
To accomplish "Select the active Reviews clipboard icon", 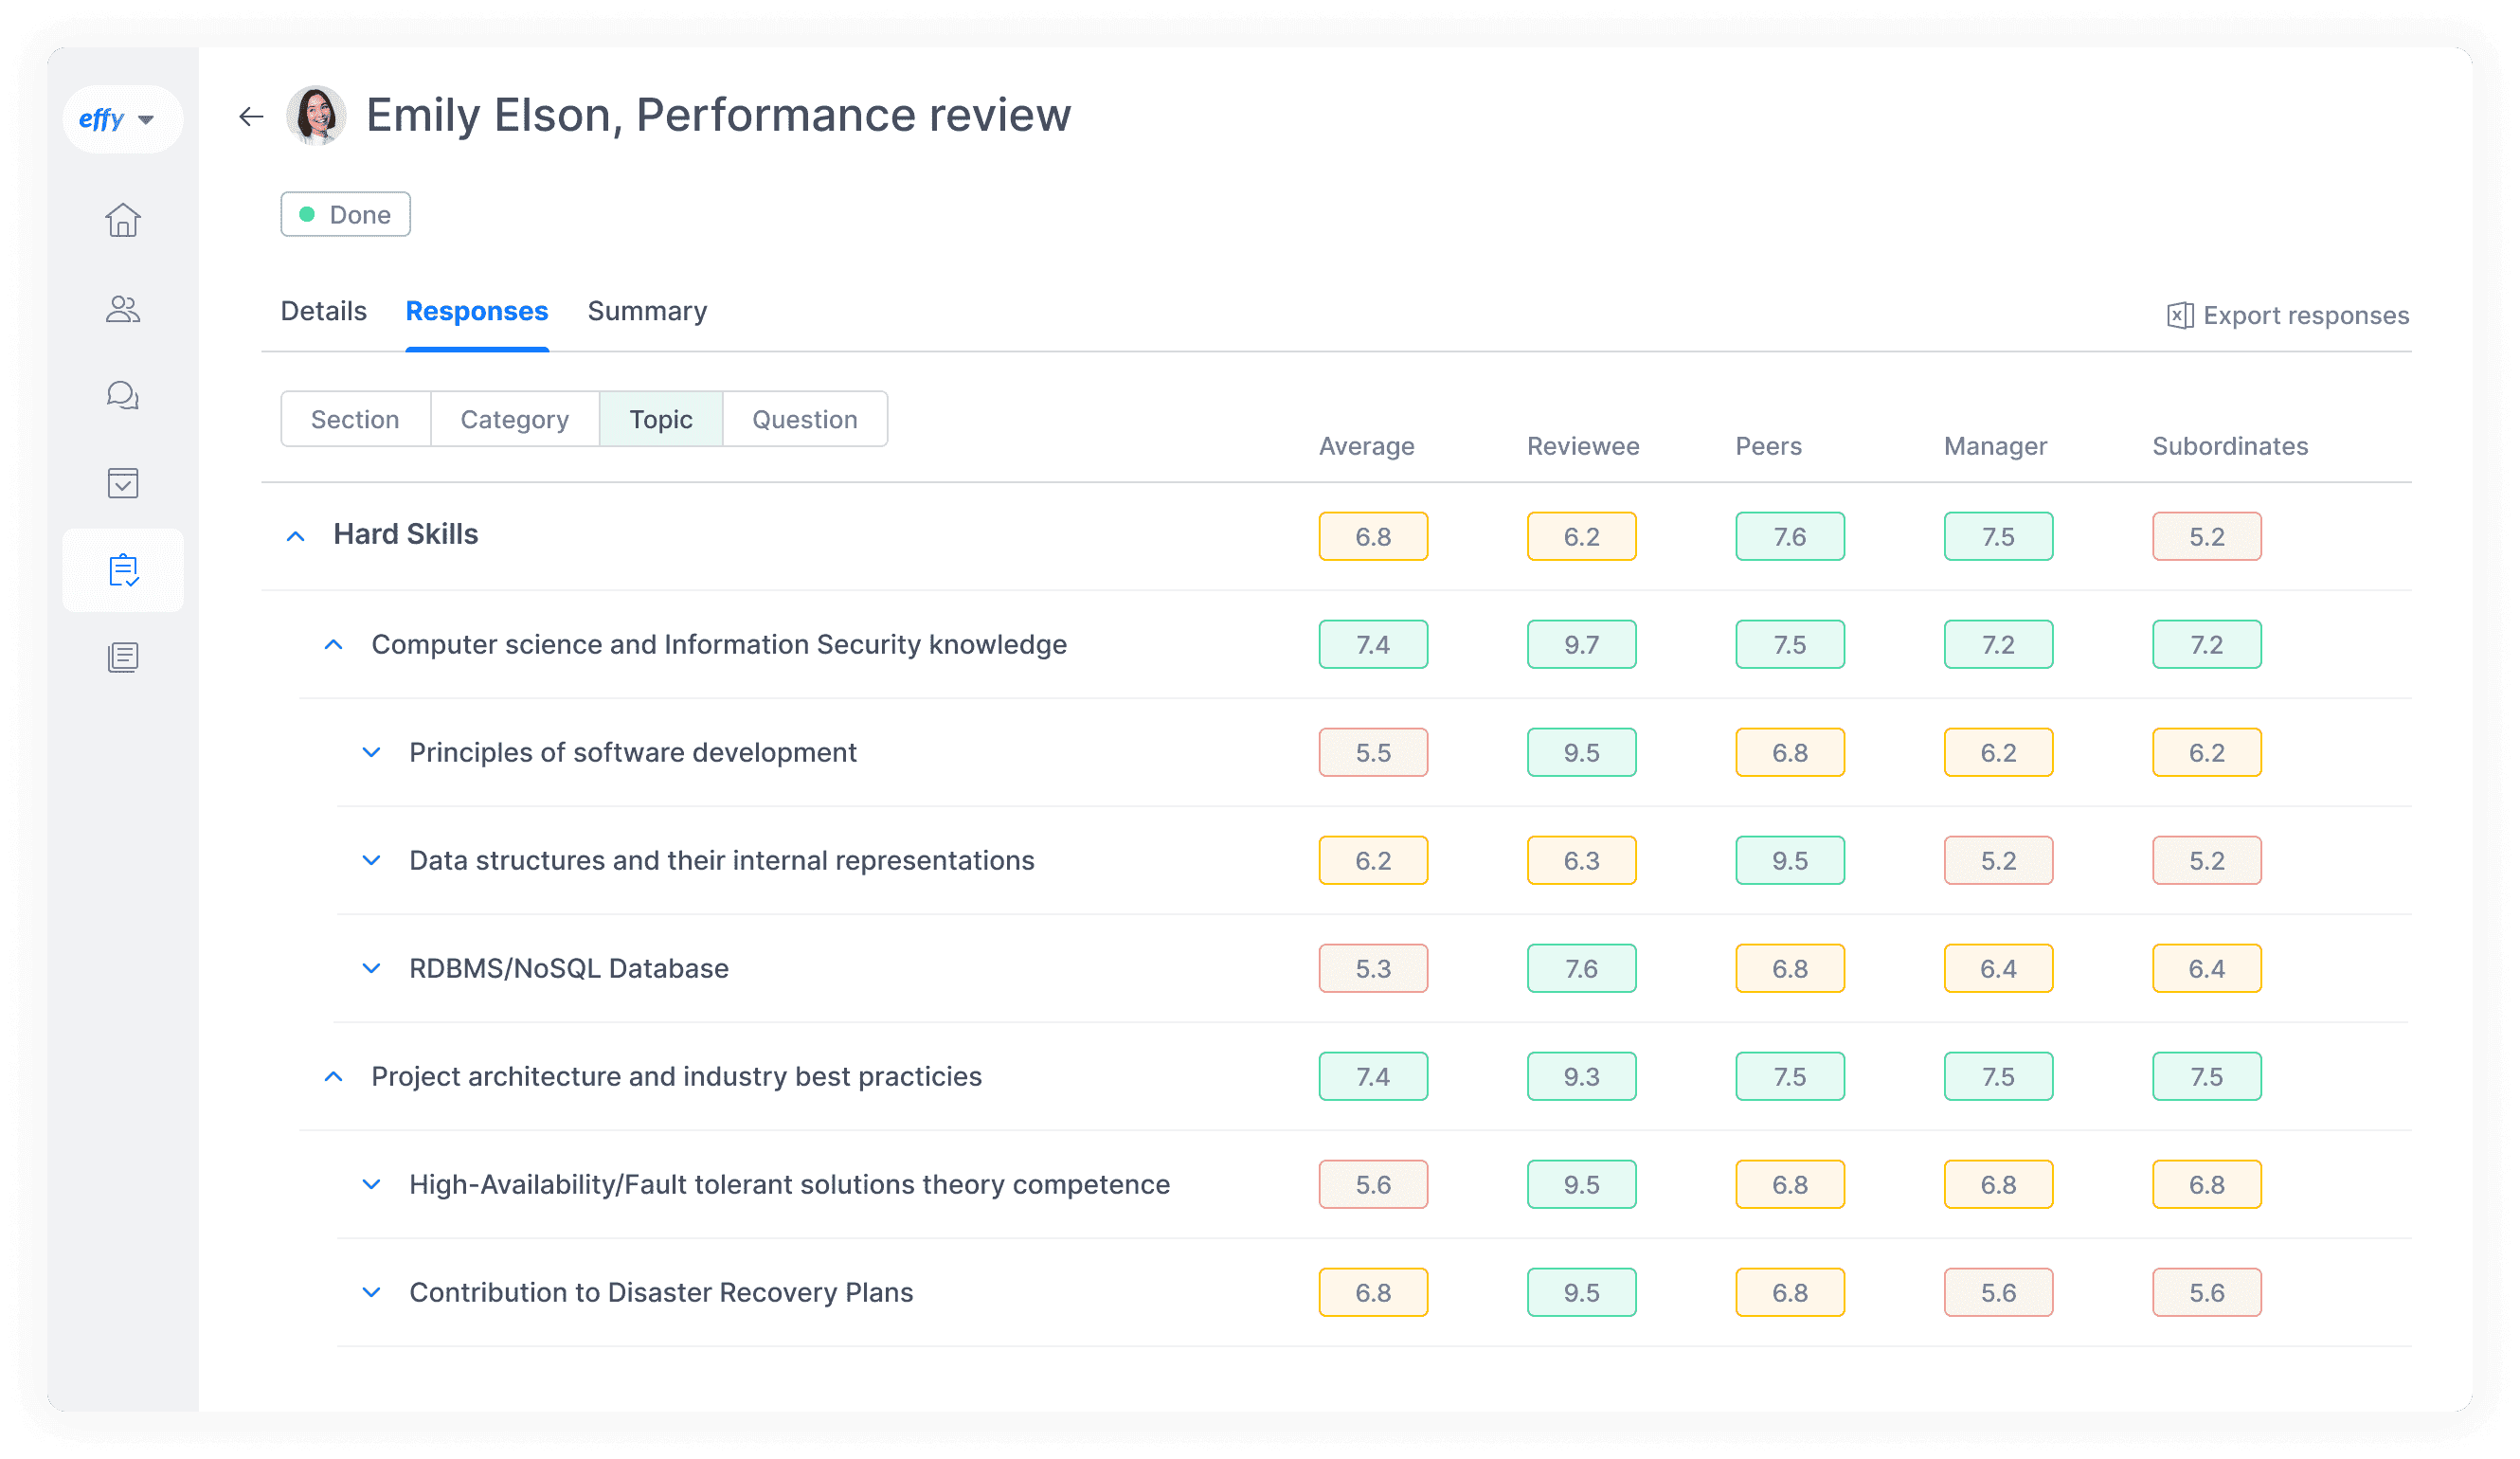I will tap(122, 570).
